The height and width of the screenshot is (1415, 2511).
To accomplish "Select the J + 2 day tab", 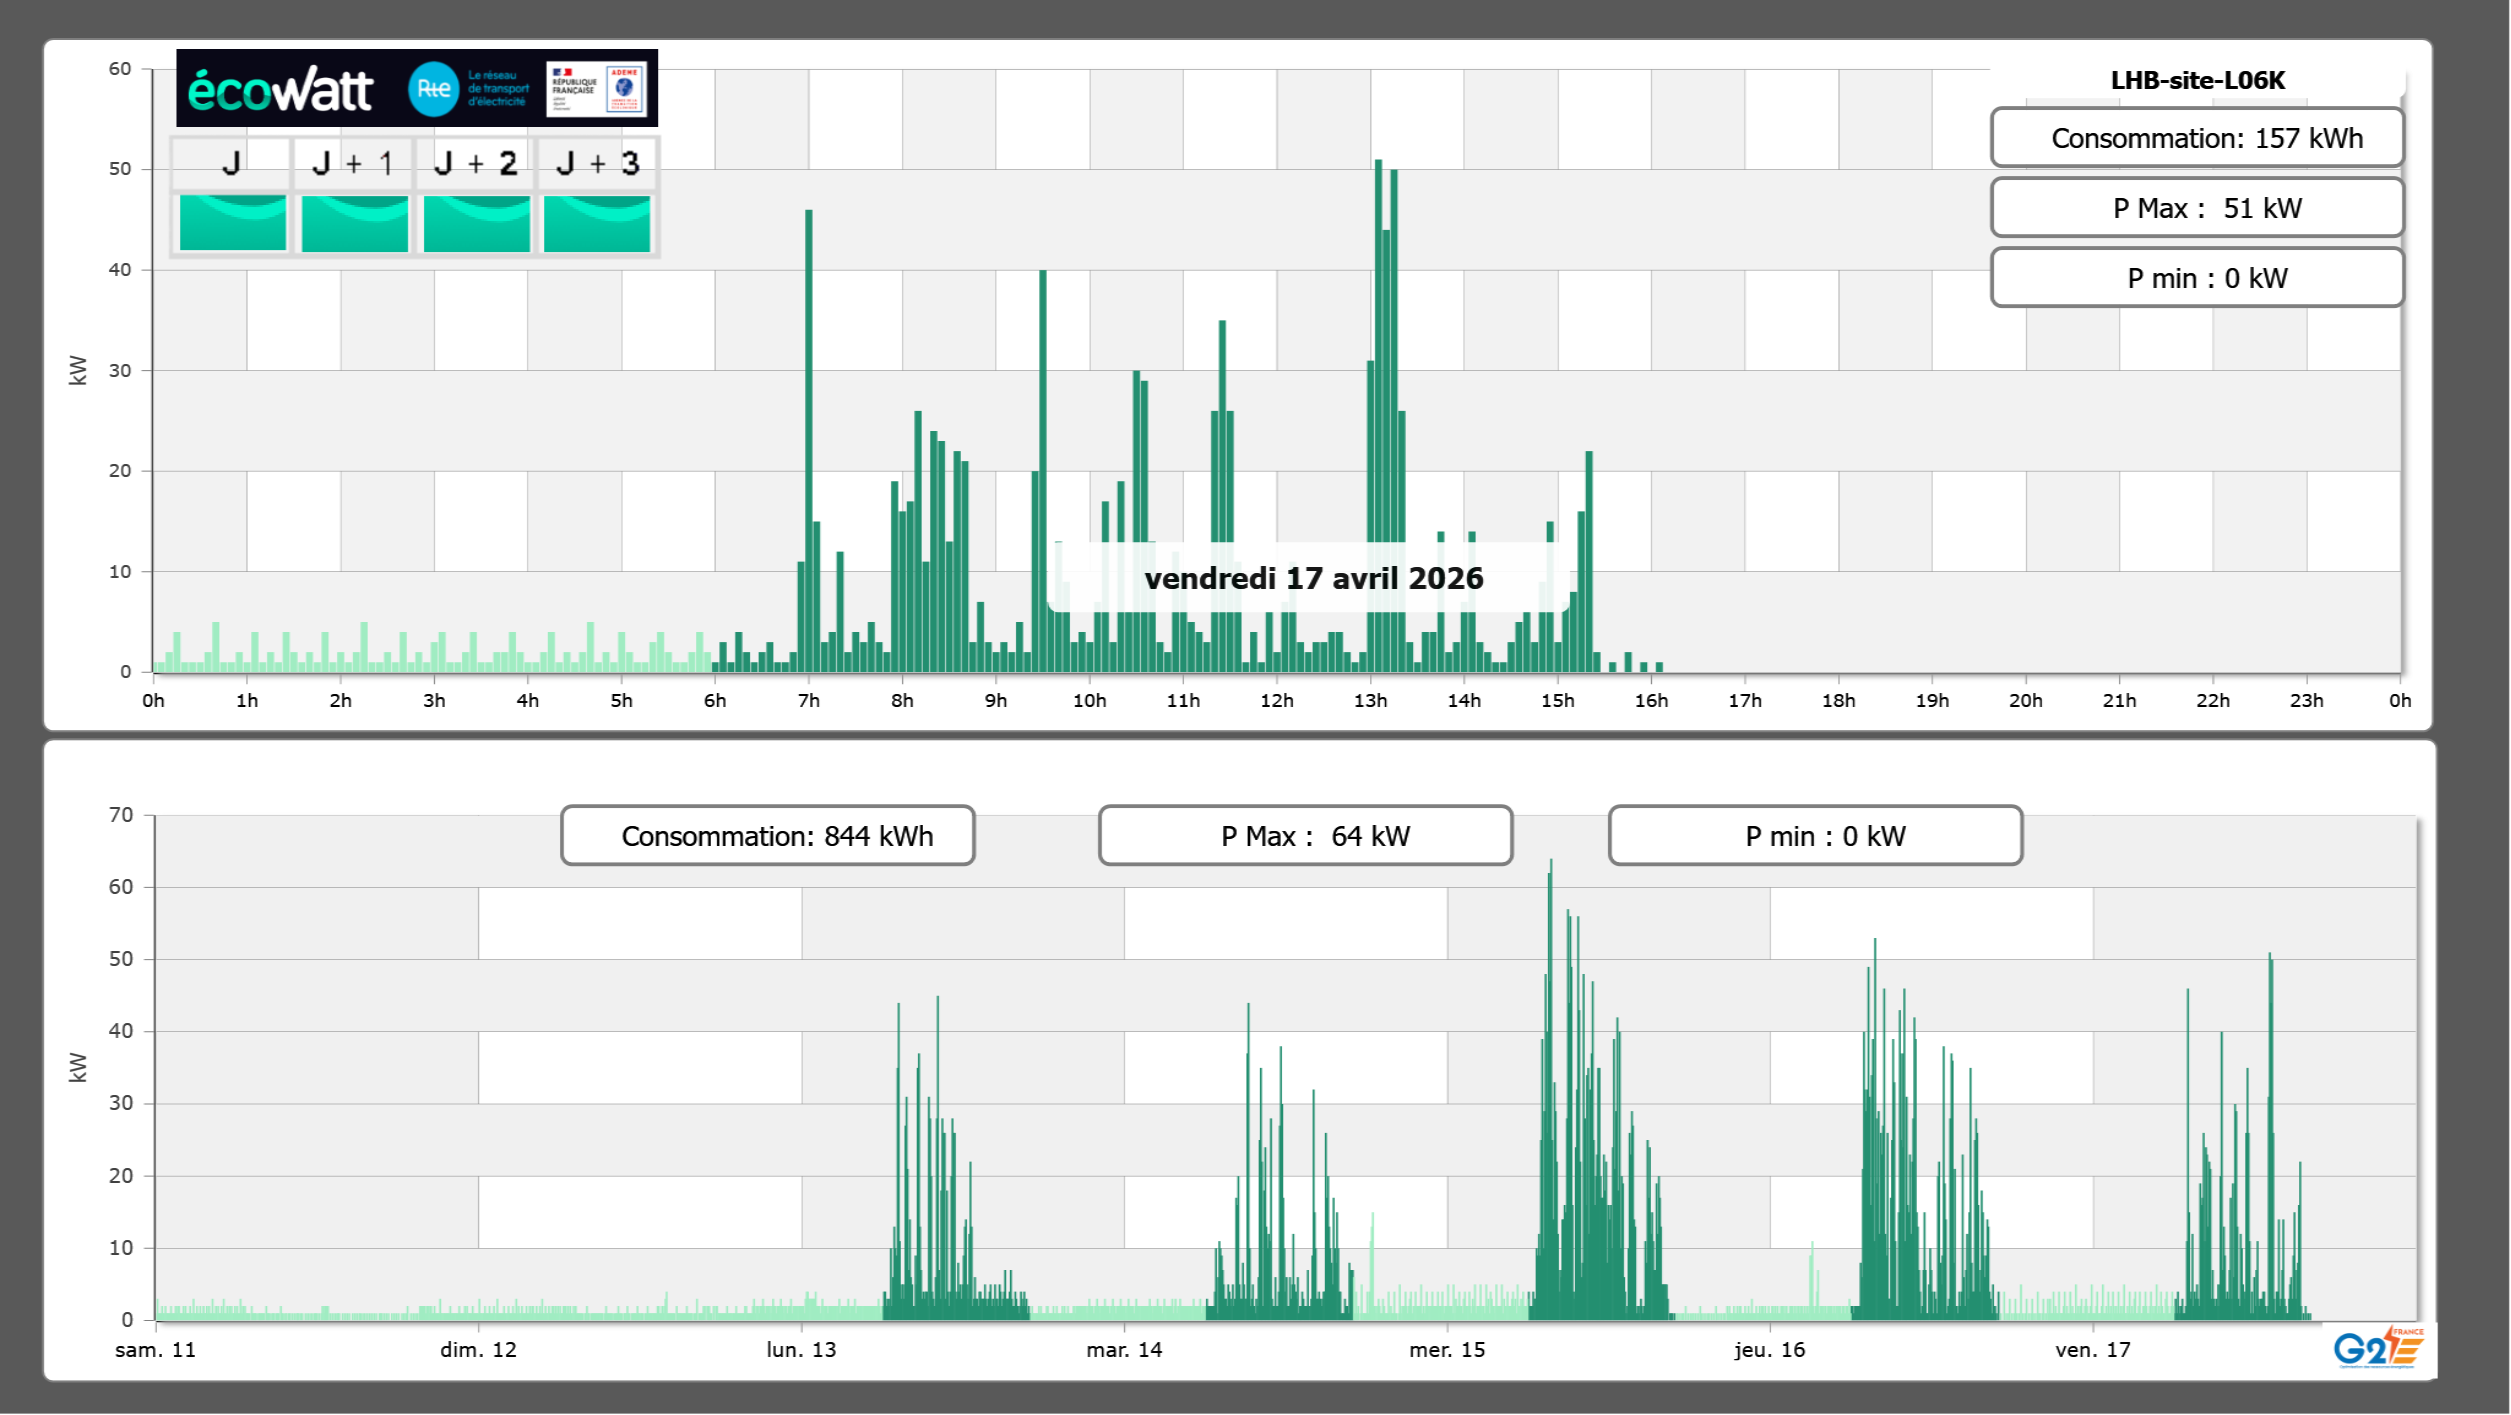I will 475,164.
